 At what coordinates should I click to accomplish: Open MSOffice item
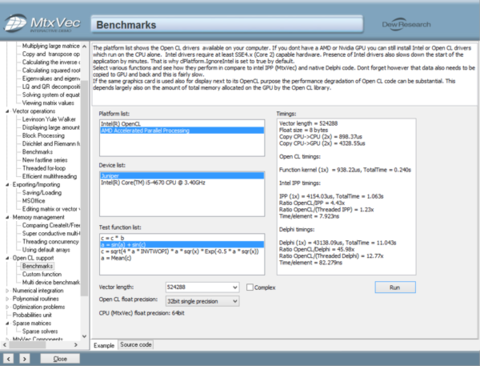(33, 201)
